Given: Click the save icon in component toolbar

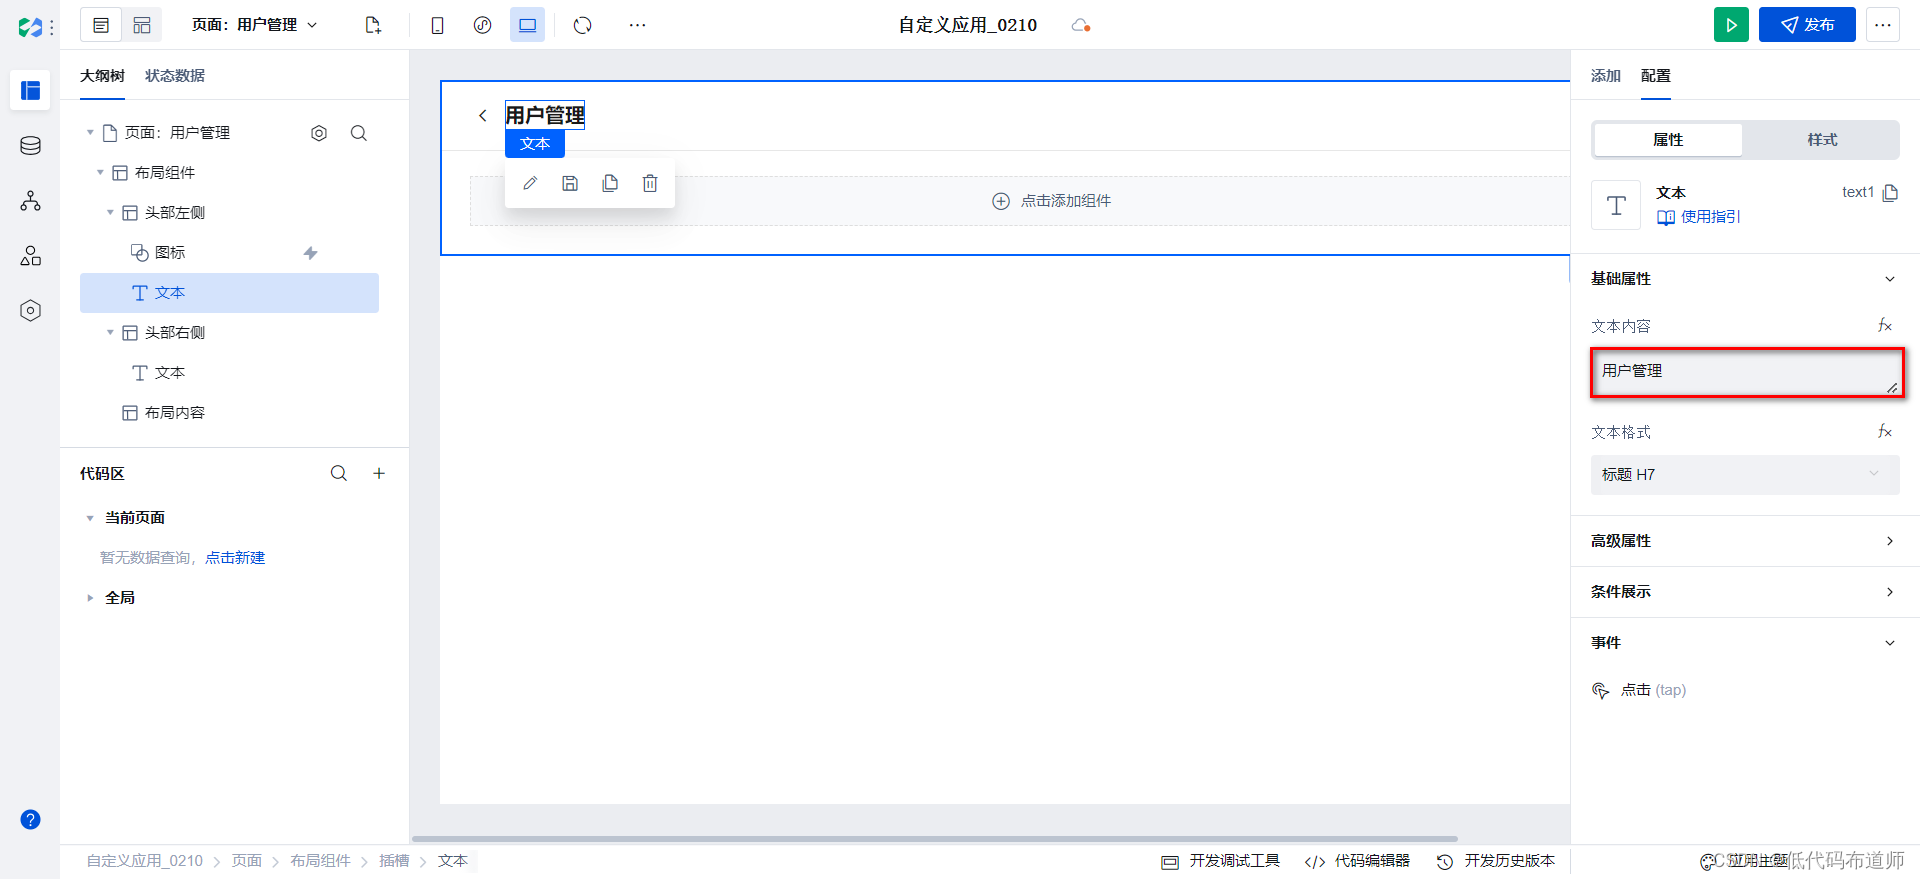Looking at the screenshot, I should pos(570,183).
